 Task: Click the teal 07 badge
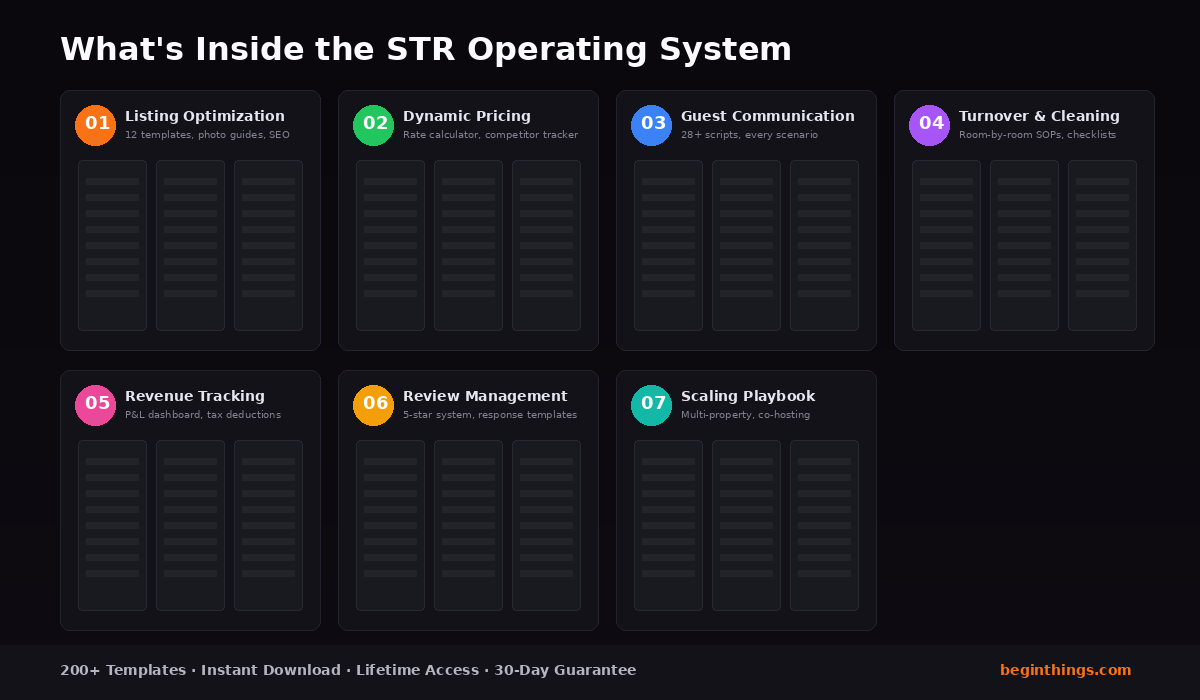[651, 405]
